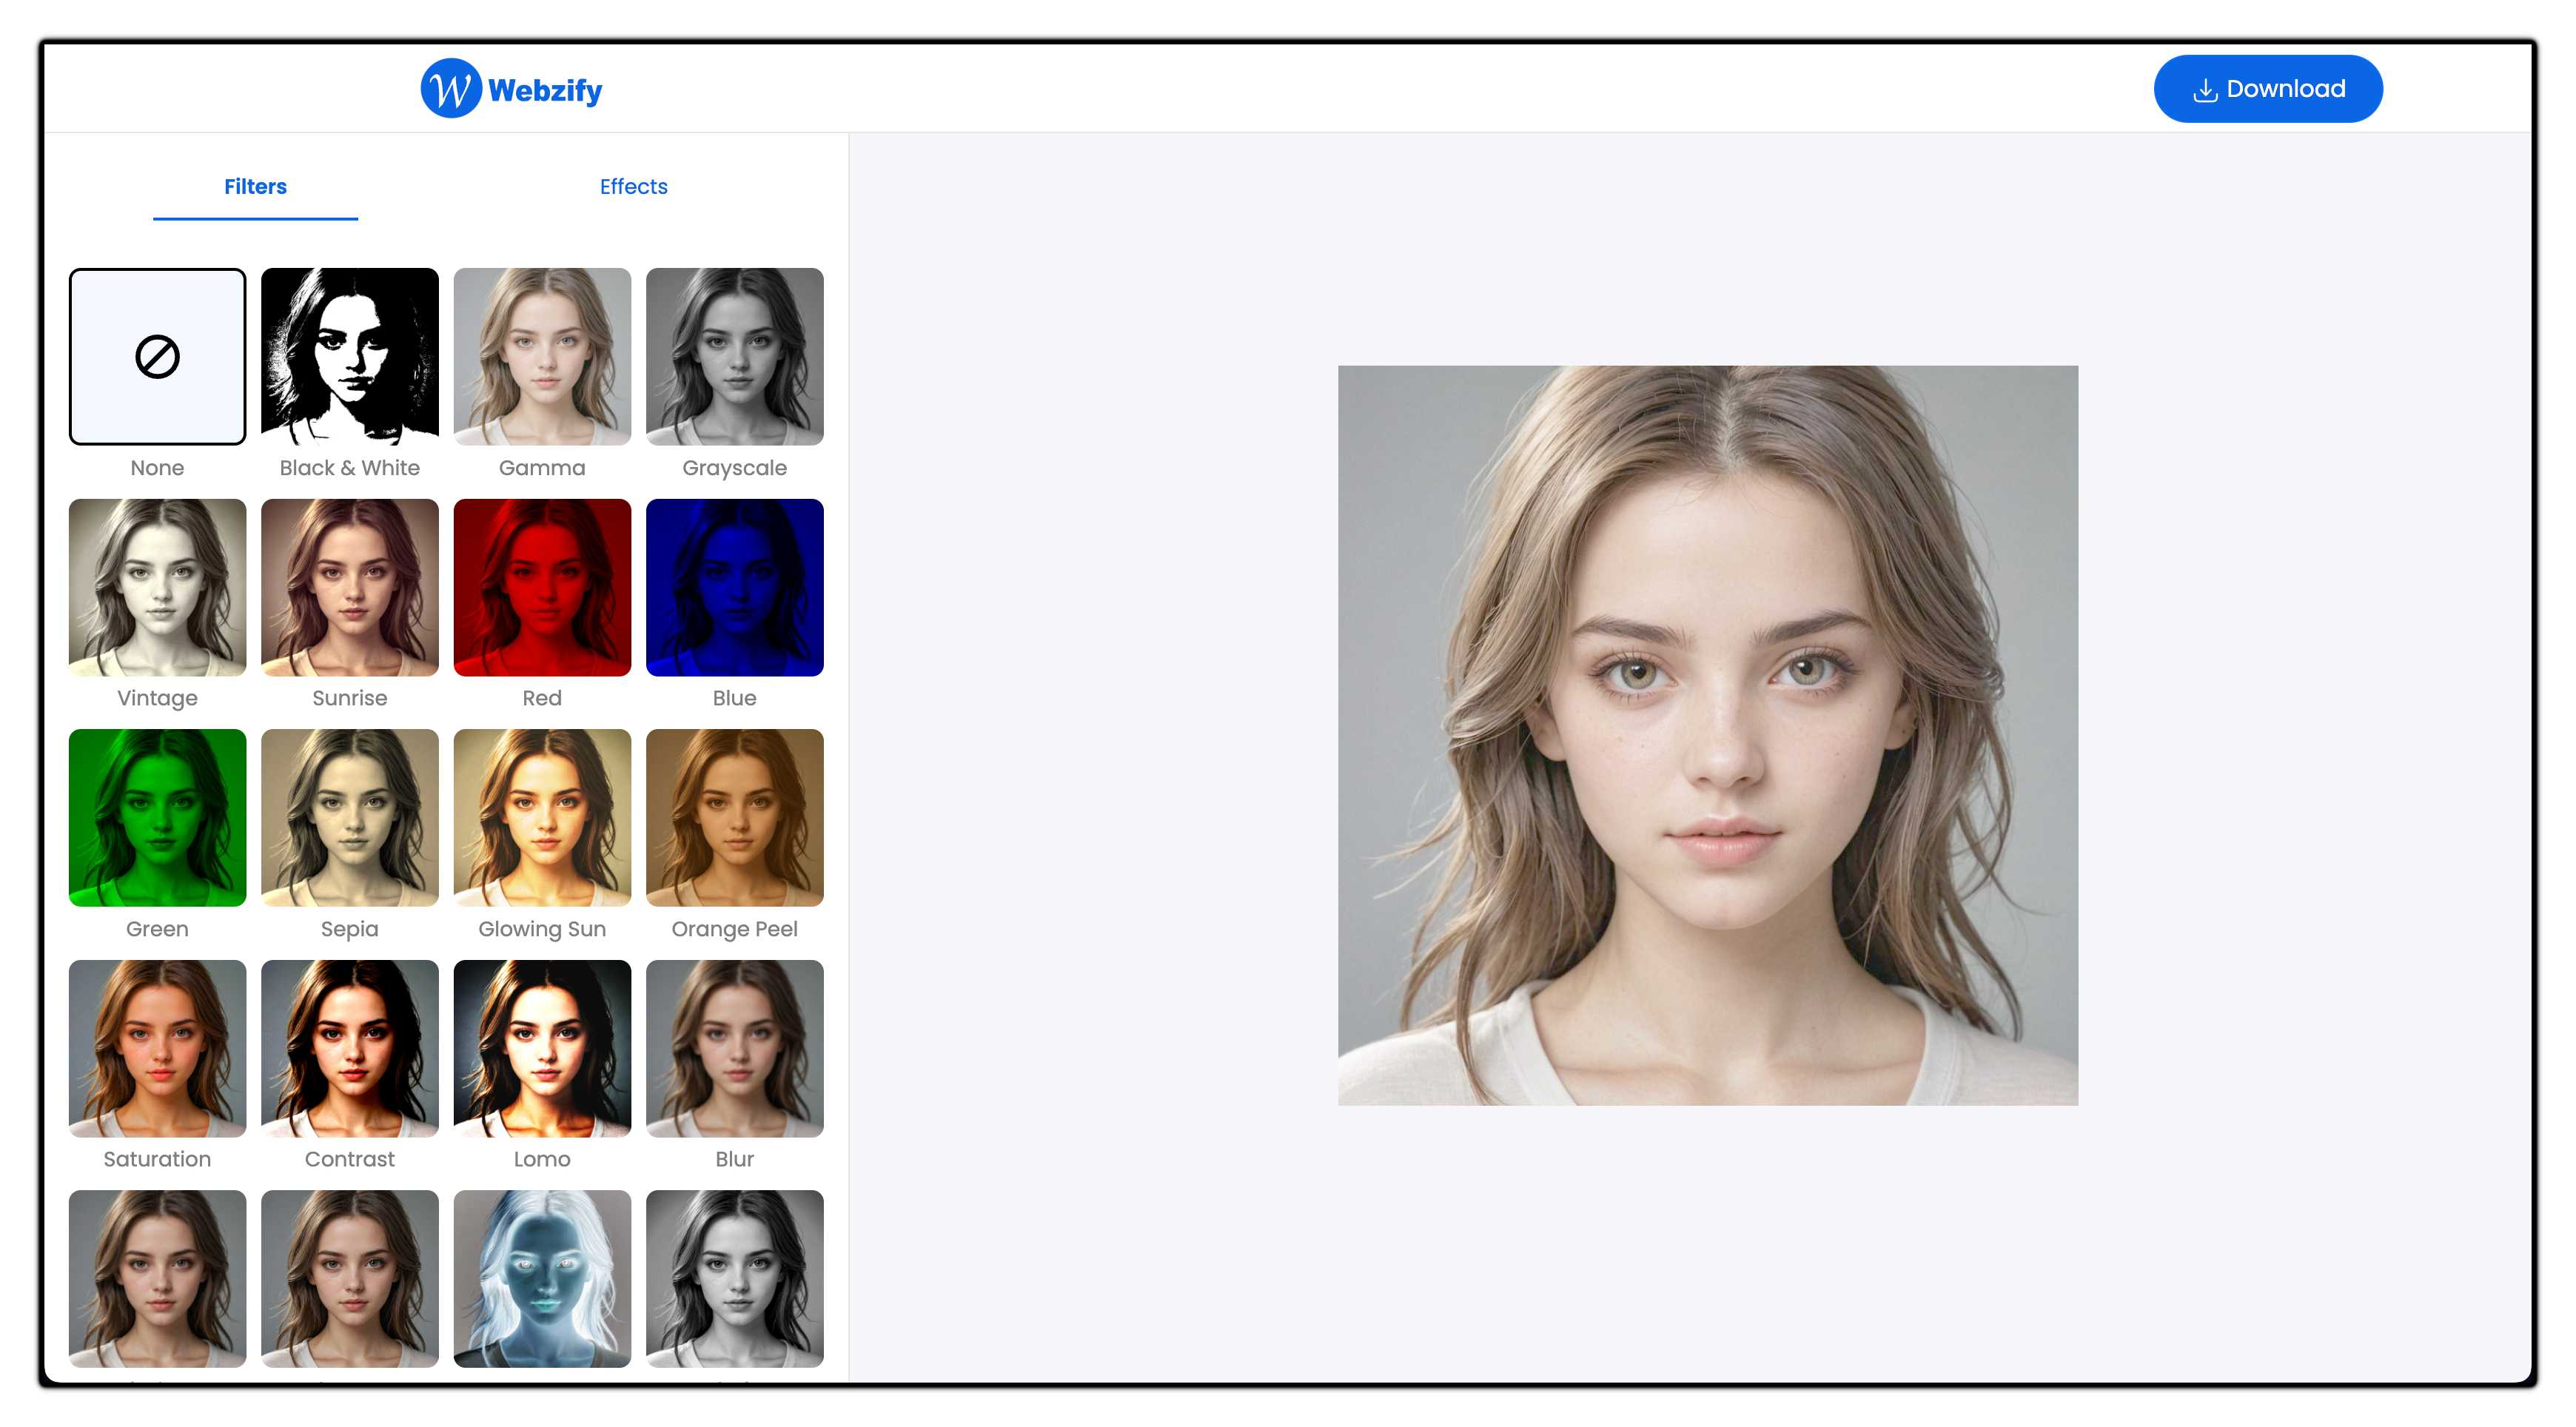Apply the Sunrise filter thumbnail
This screenshot has width=2576, height=1427.
(349, 587)
